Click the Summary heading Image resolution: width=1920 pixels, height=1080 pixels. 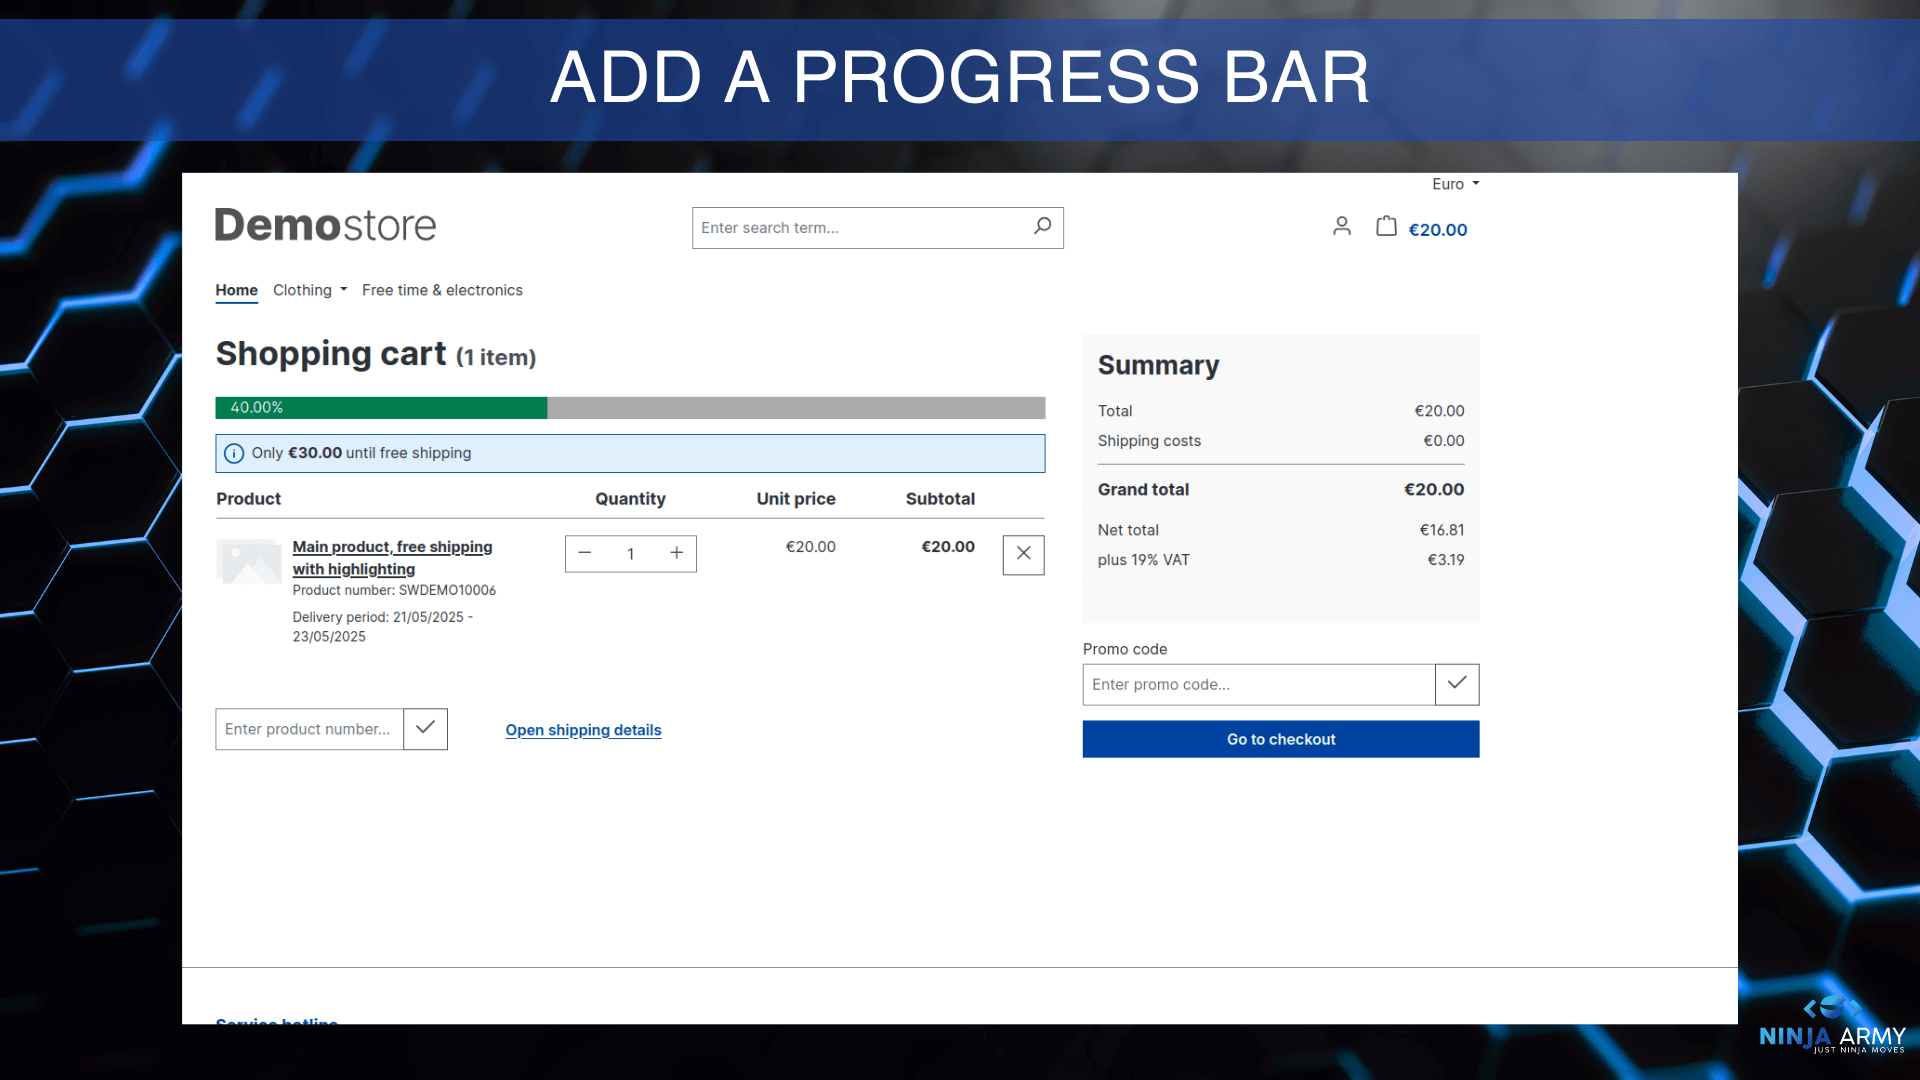1158,365
